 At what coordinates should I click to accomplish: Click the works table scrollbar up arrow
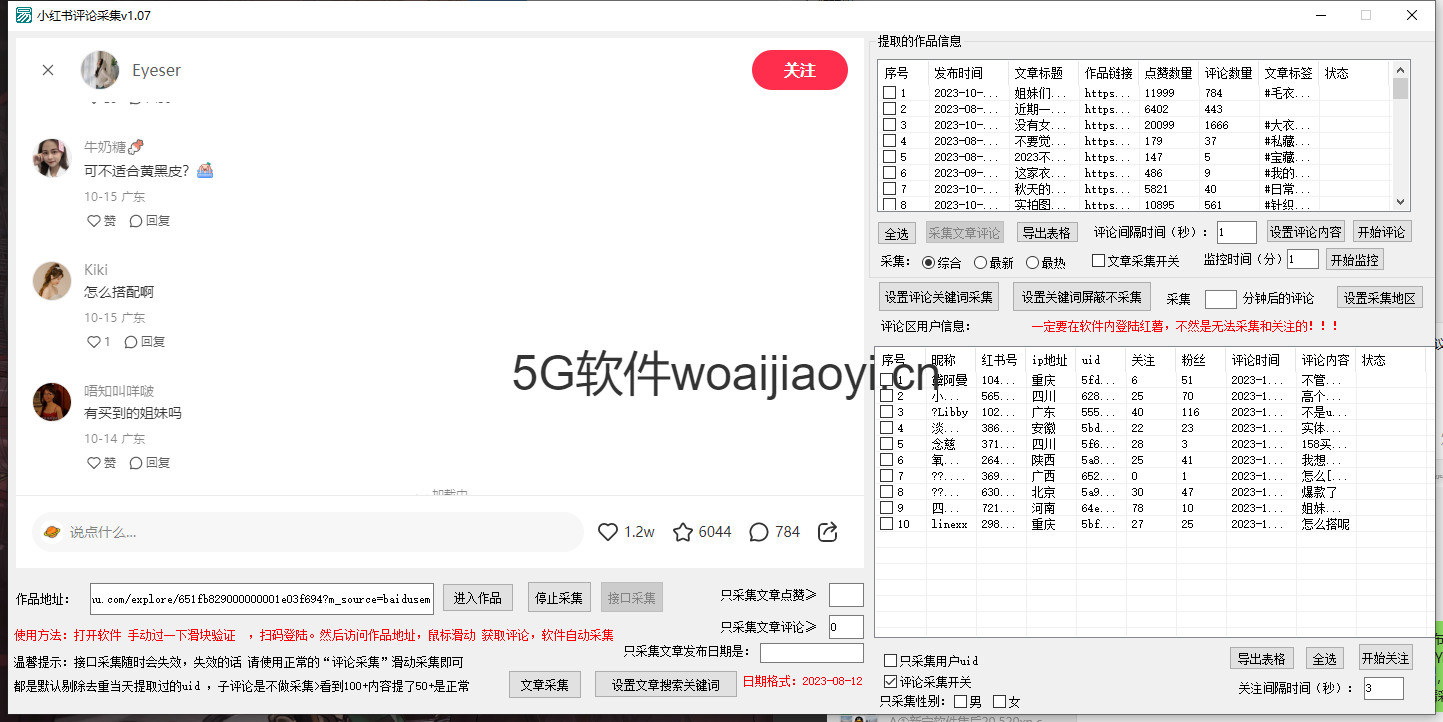(x=1400, y=70)
